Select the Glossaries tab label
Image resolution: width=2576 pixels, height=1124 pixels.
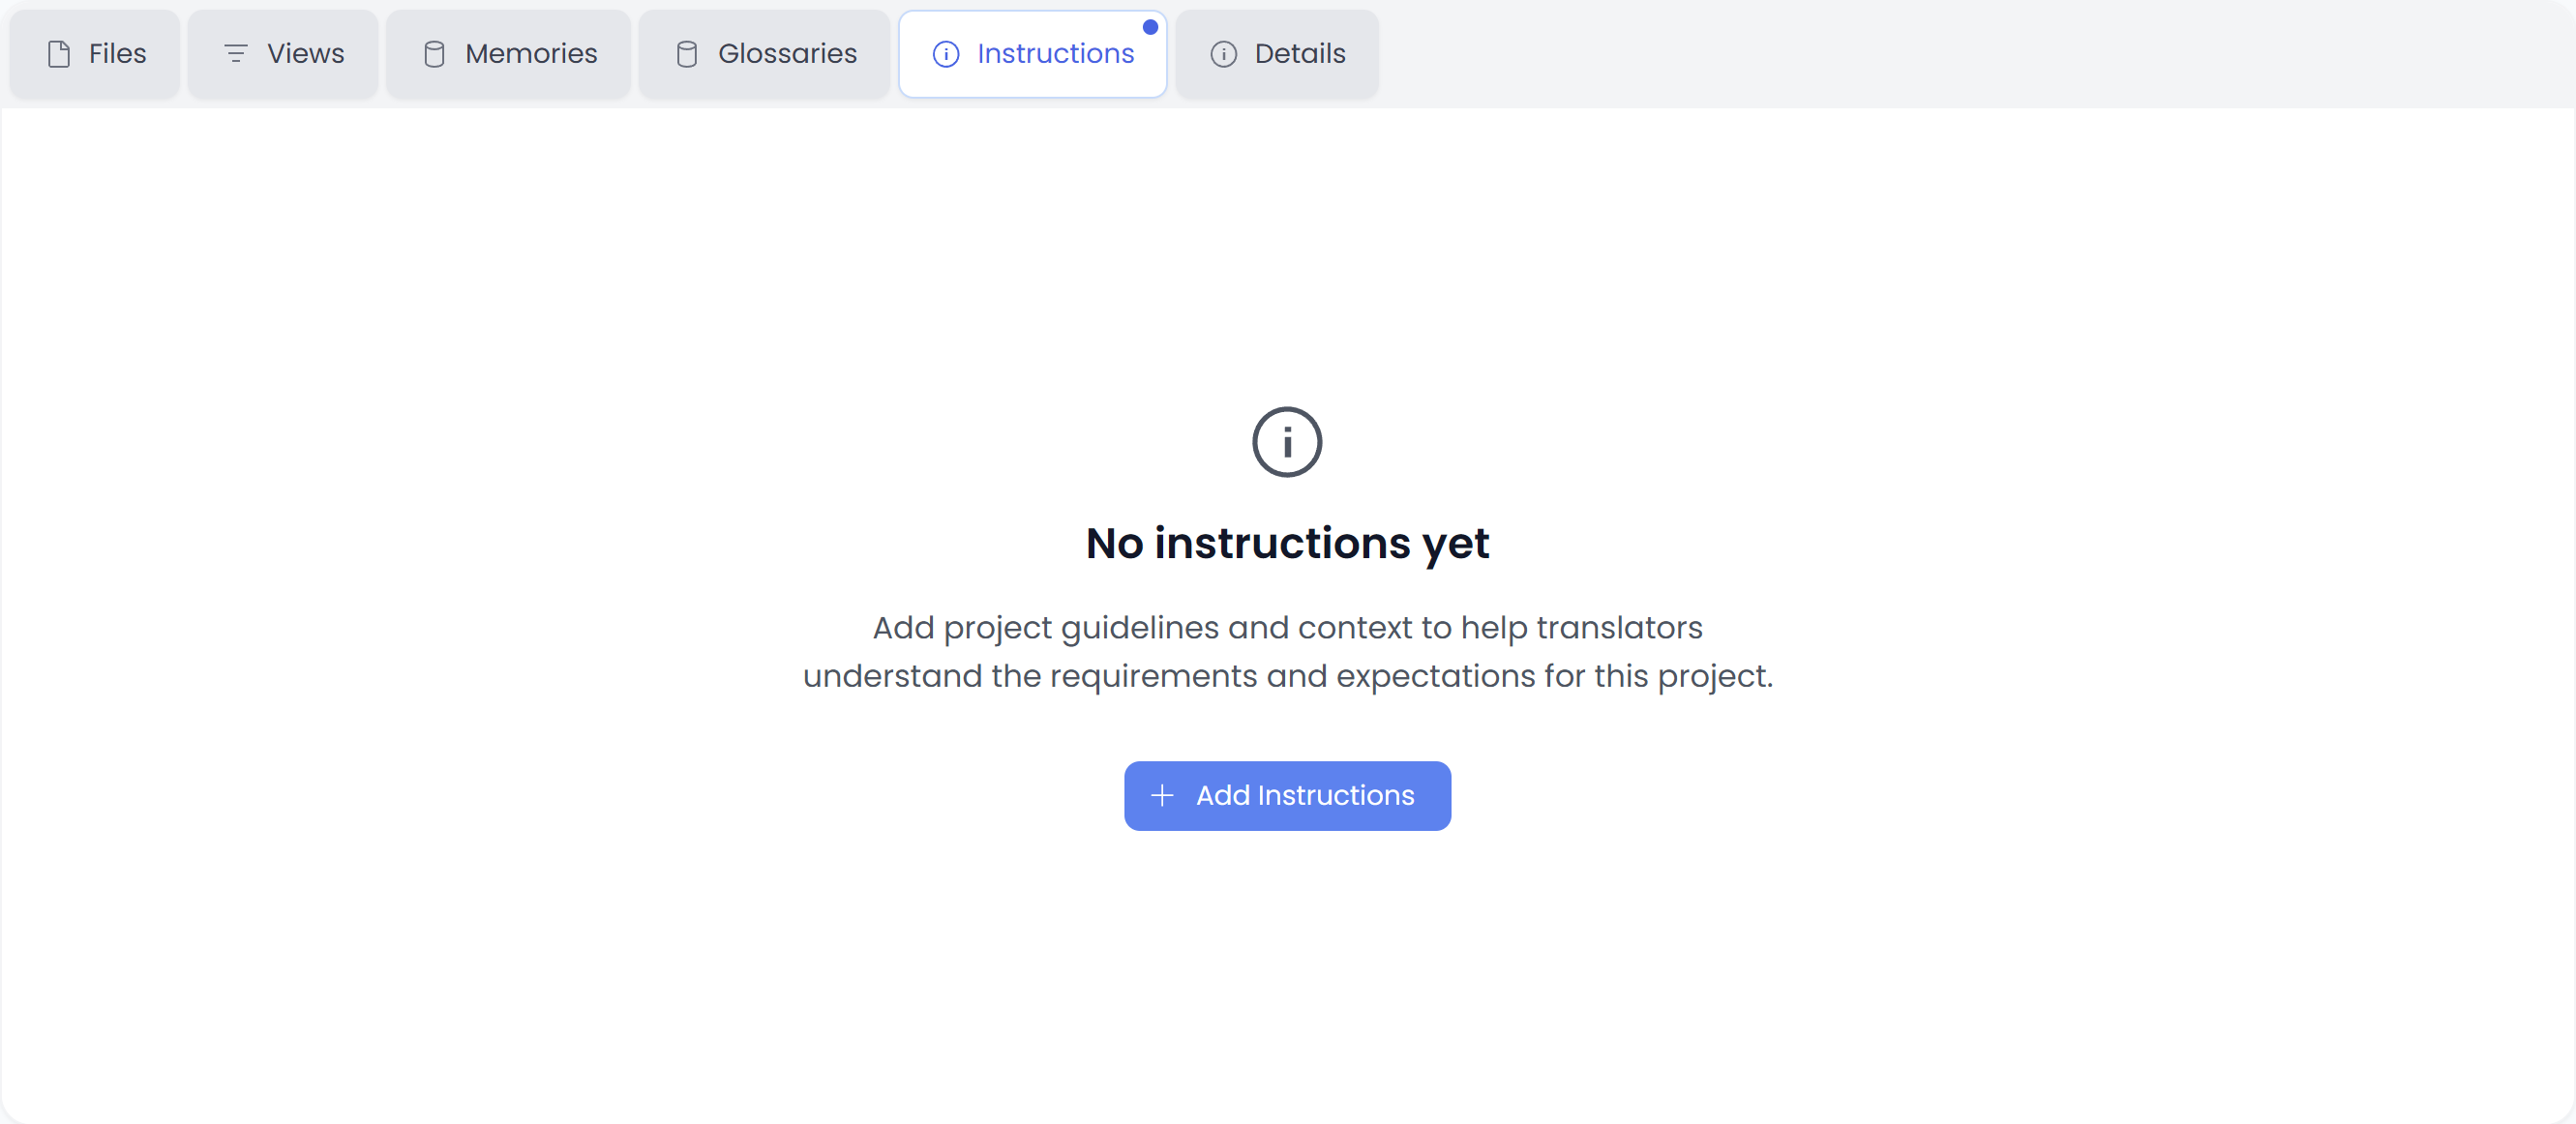(x=787, y=54)
